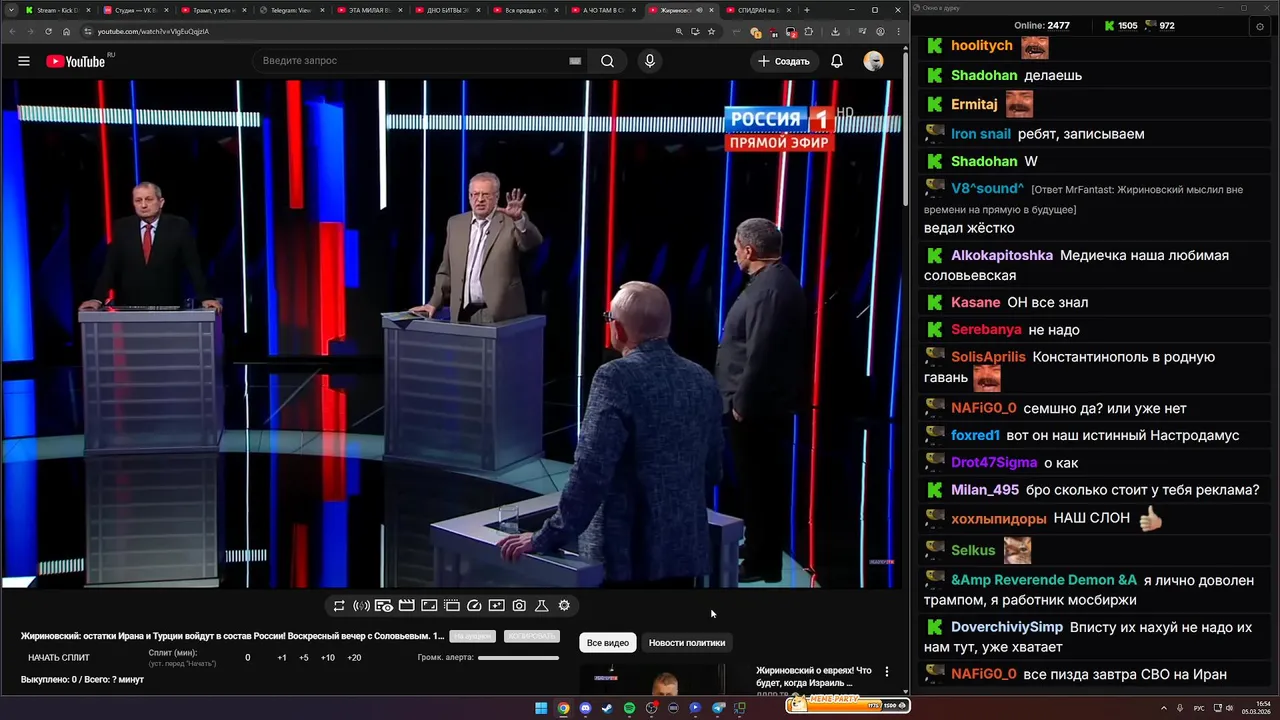Click the Chrome home button

[x=66, y=31]
